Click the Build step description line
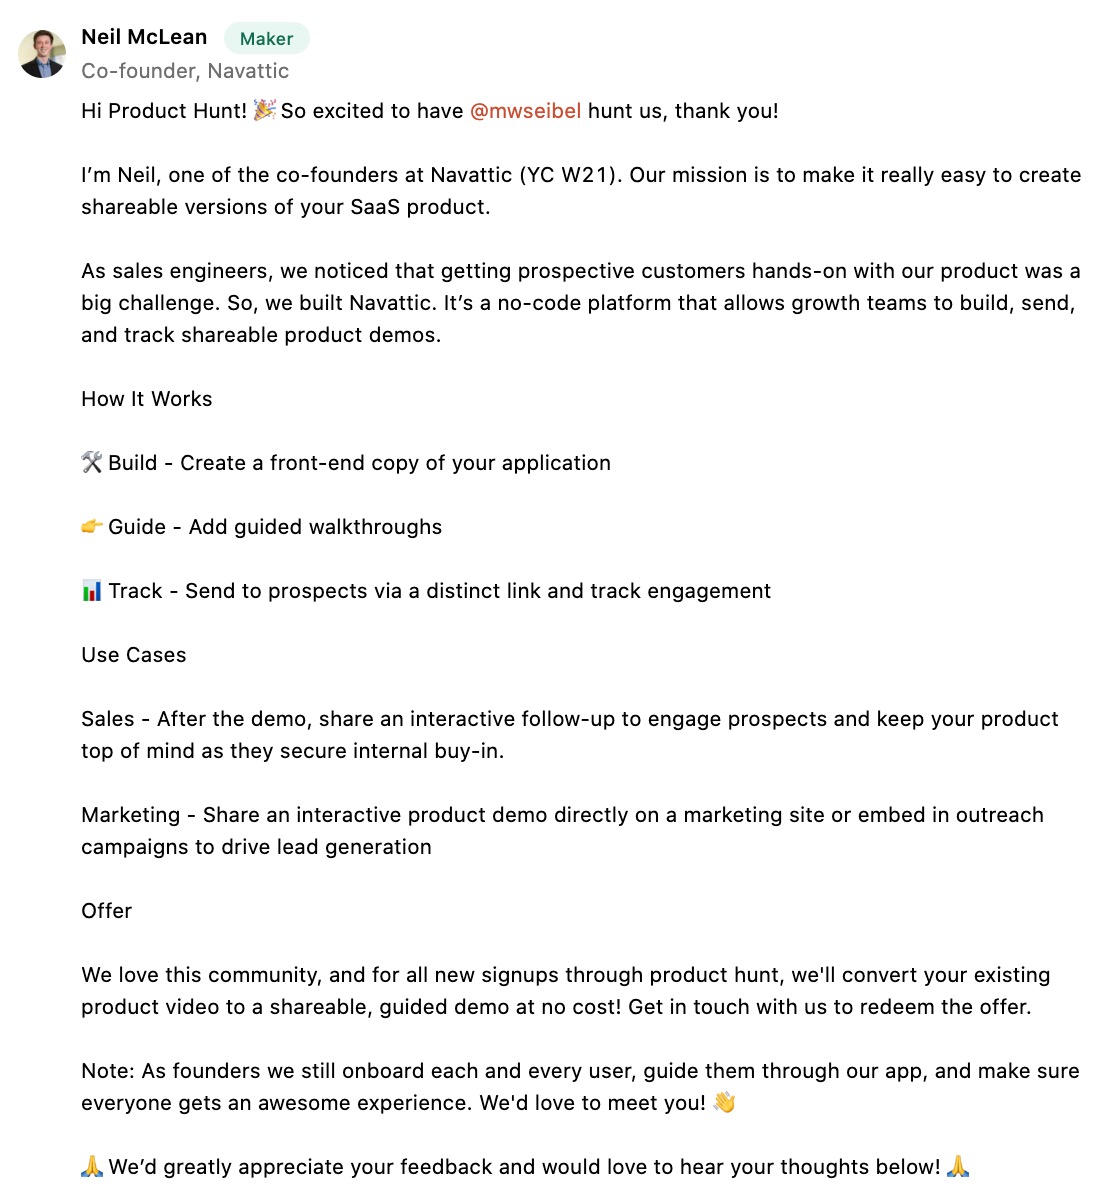The image size is (1114, 1196). 346,463
